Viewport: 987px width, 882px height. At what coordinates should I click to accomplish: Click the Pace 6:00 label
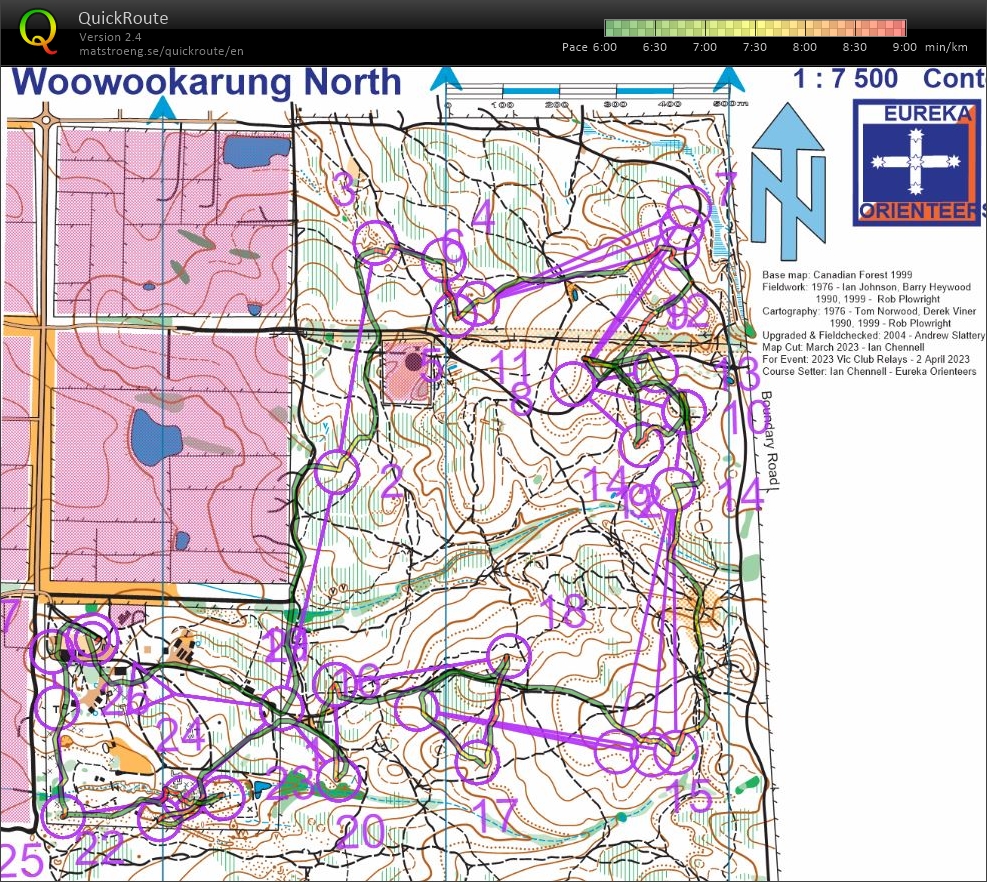(x=589, y=47)
